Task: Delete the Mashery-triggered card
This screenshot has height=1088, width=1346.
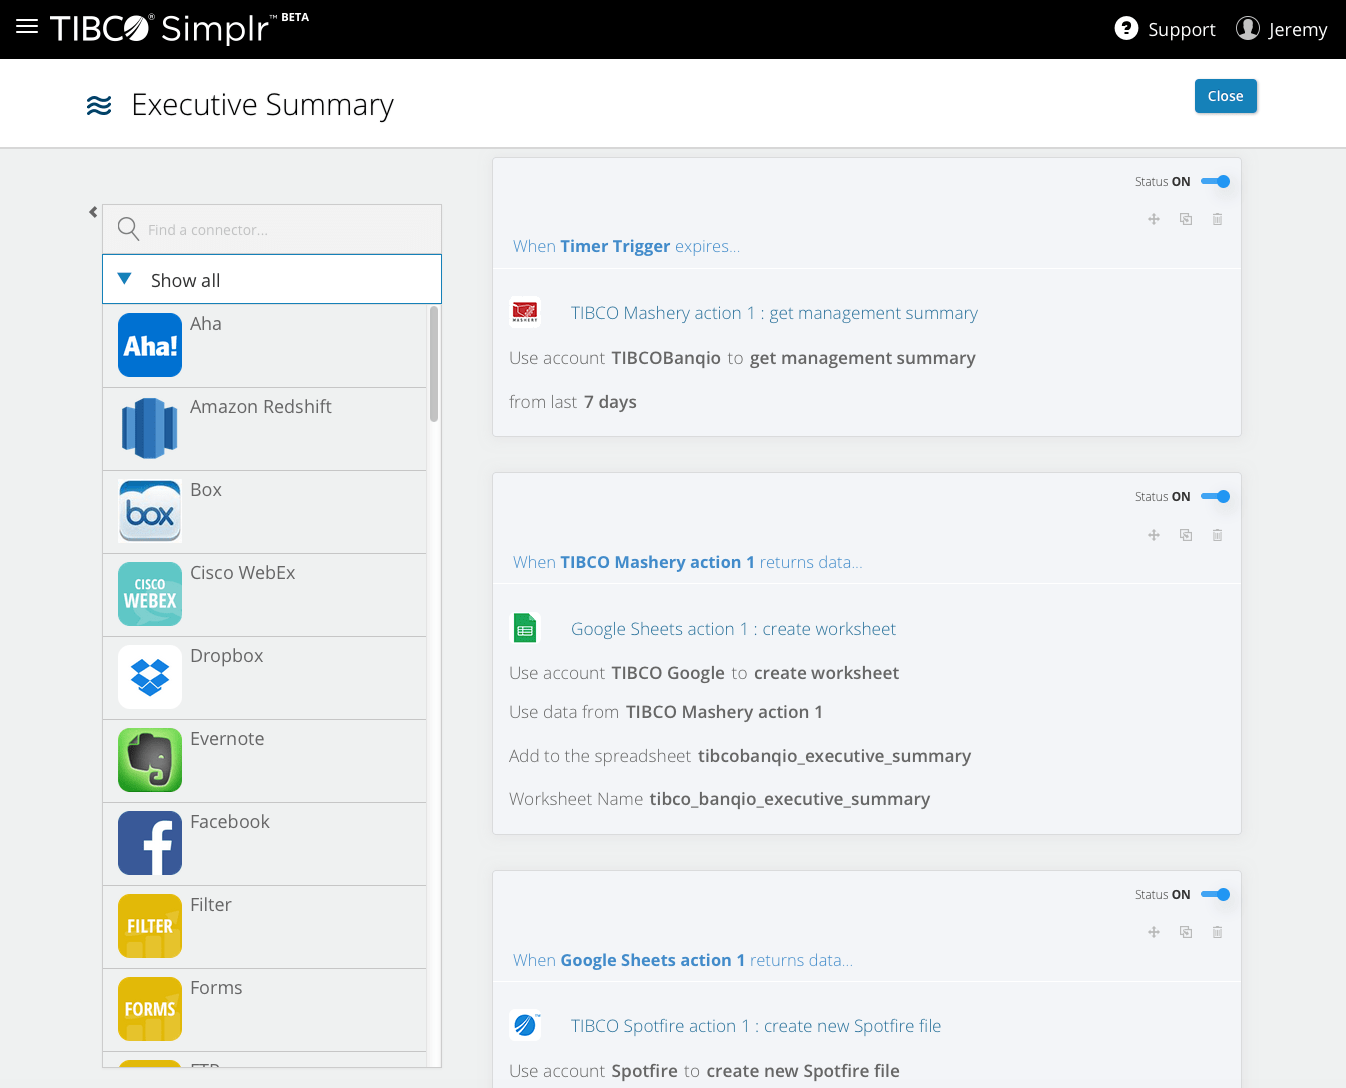Action: pyautogui.click(x=1217, y=535)
